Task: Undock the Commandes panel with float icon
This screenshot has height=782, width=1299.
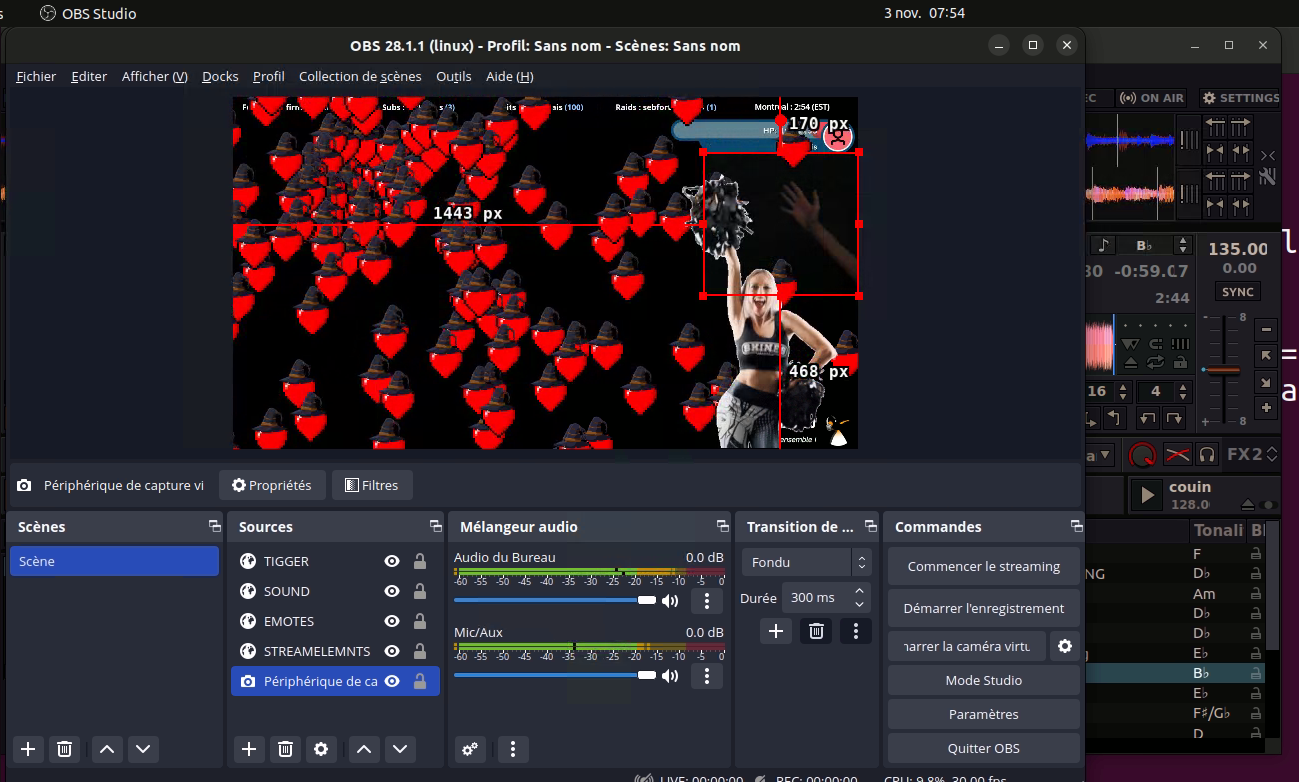Action: coord(1076,526)
